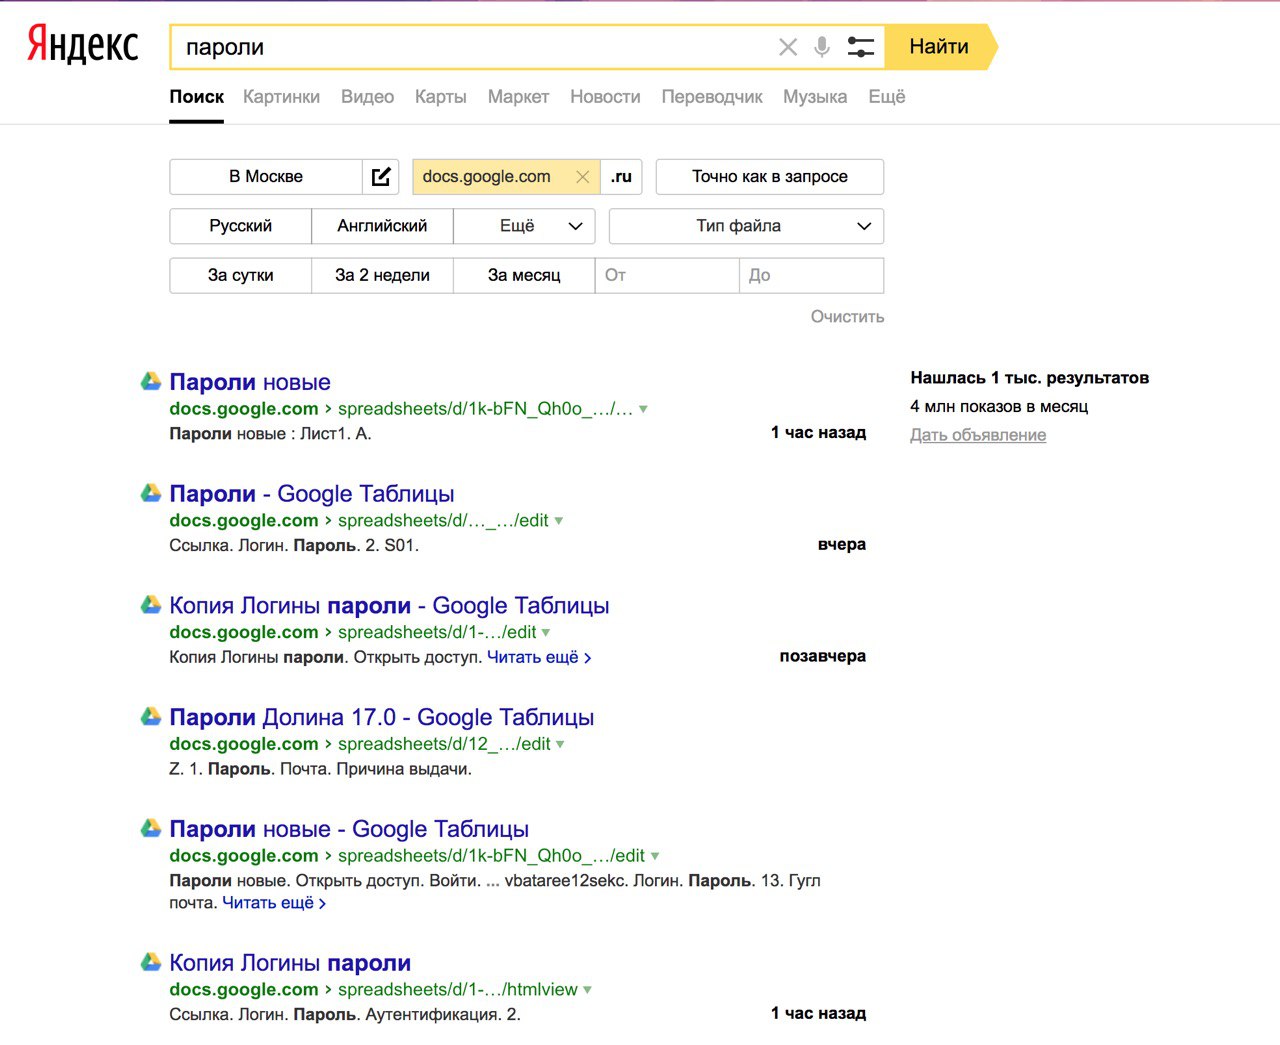Screen dimensions: 1280x1045
Task: Open the Тип файла dropdown
Action: click(x=746, y=226)
